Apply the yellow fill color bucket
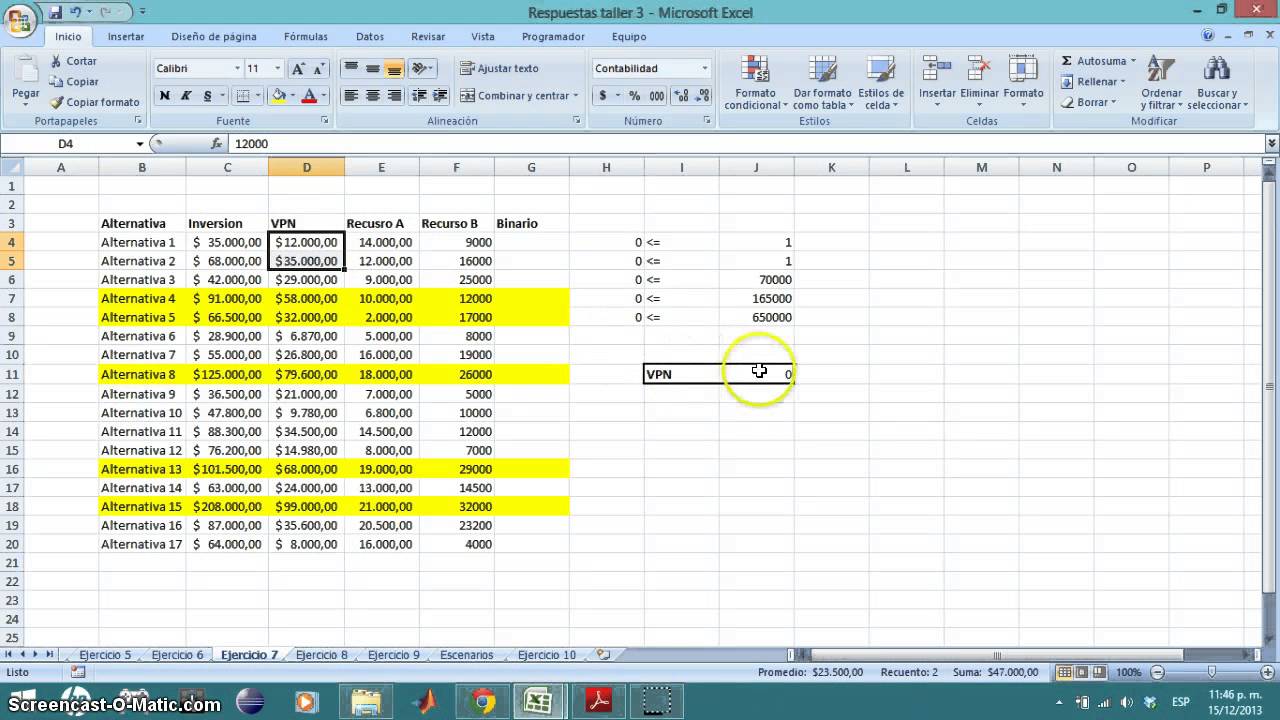 (279, 96)
